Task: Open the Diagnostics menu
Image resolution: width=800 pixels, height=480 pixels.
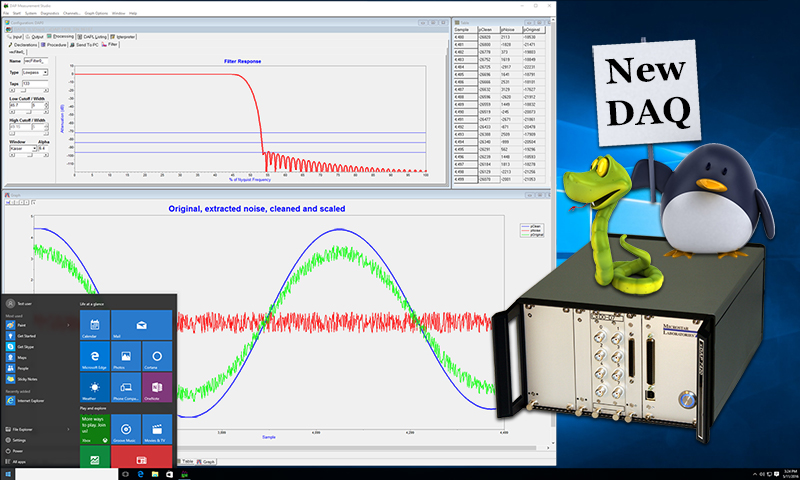Action: [x=50, y=13]
